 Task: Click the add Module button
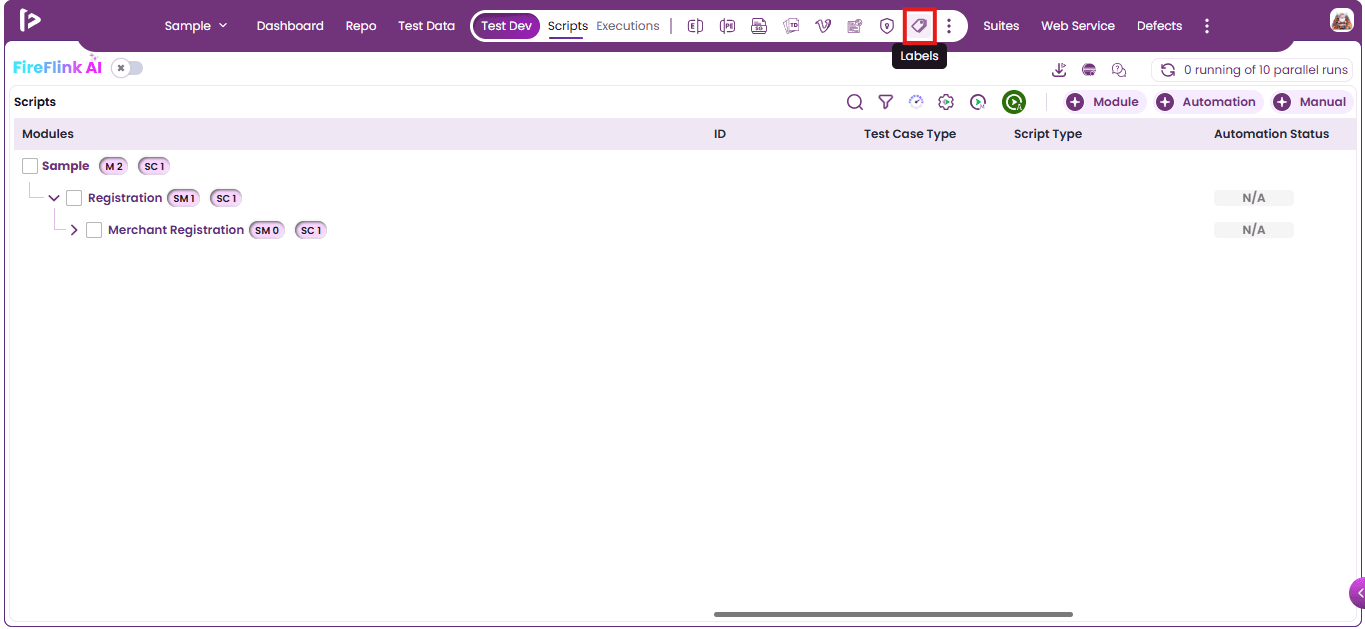tap(1103, 102)
